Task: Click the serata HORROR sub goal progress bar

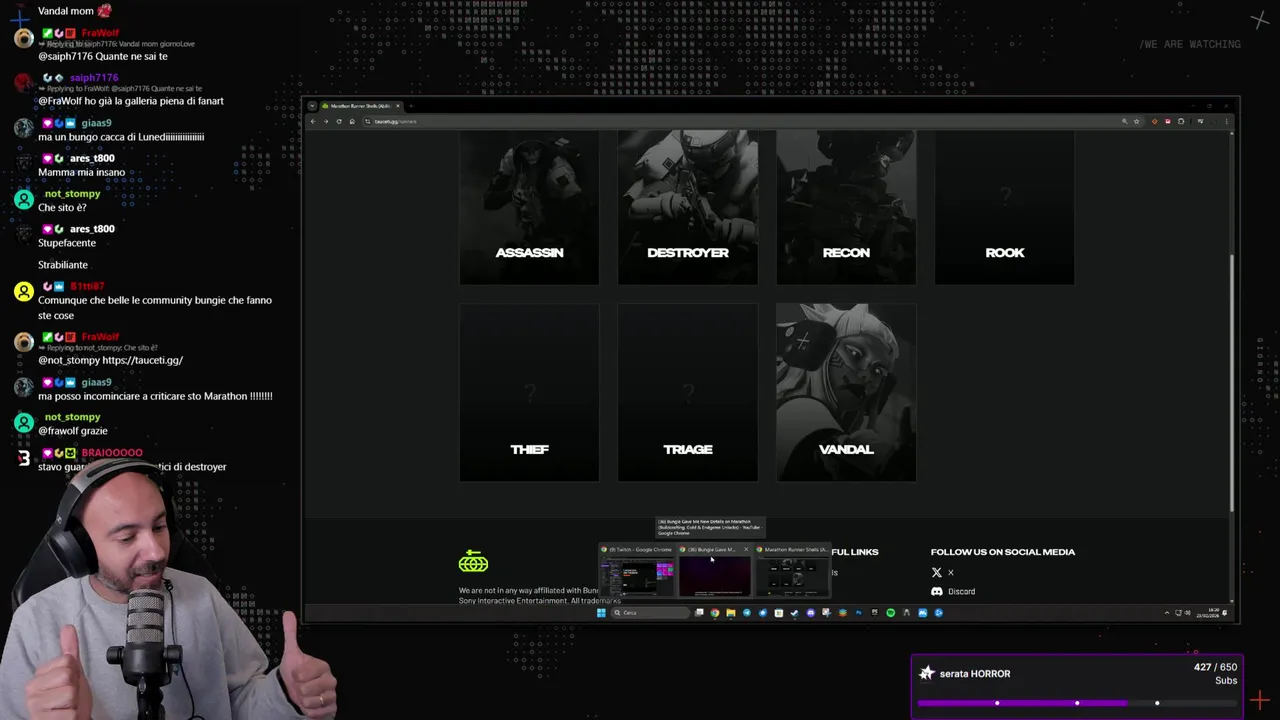Action: coord(1077,703)
